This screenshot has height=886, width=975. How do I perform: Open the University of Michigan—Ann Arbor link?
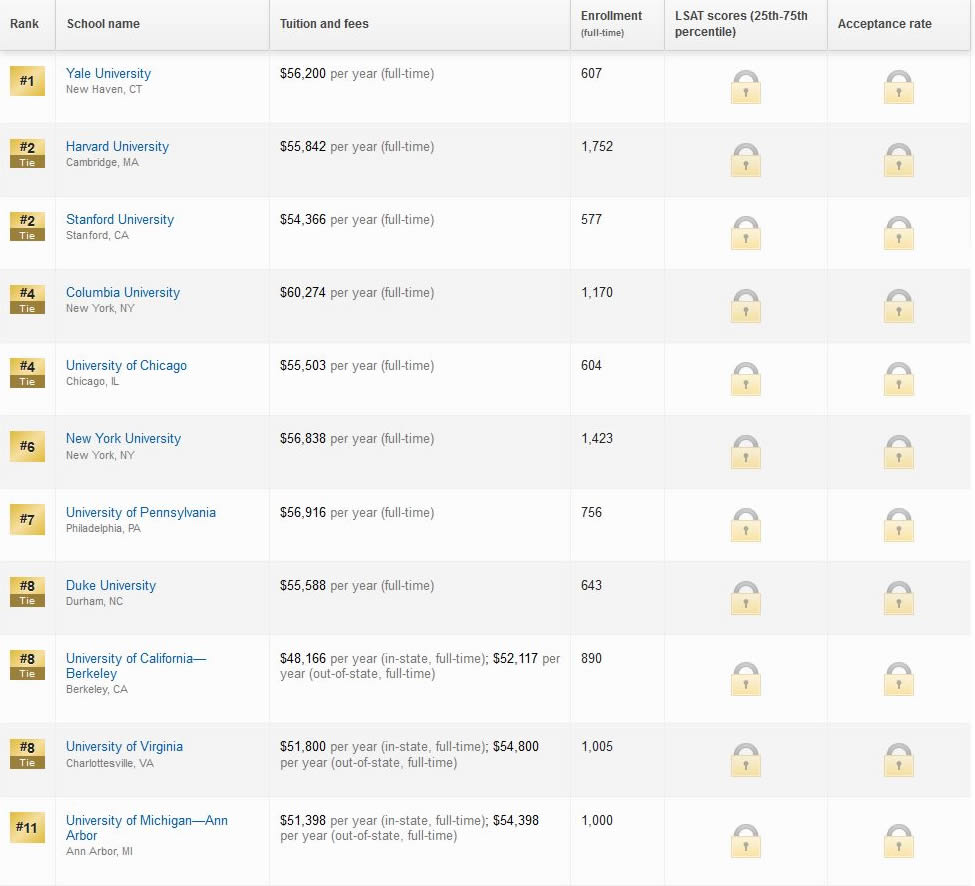click(146, 827)
